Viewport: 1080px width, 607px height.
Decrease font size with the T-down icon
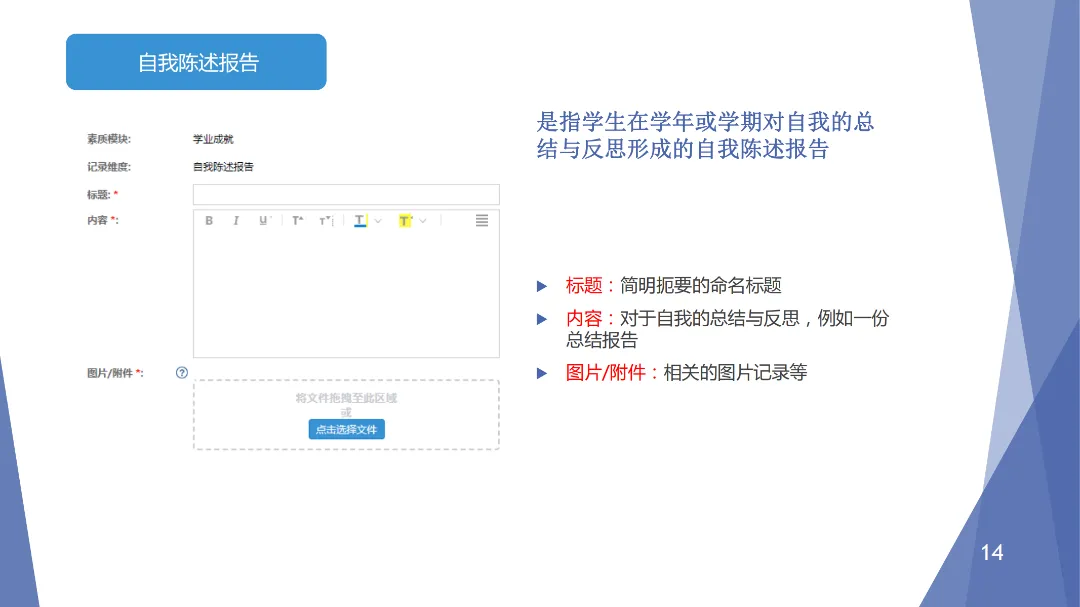(326, 220)
